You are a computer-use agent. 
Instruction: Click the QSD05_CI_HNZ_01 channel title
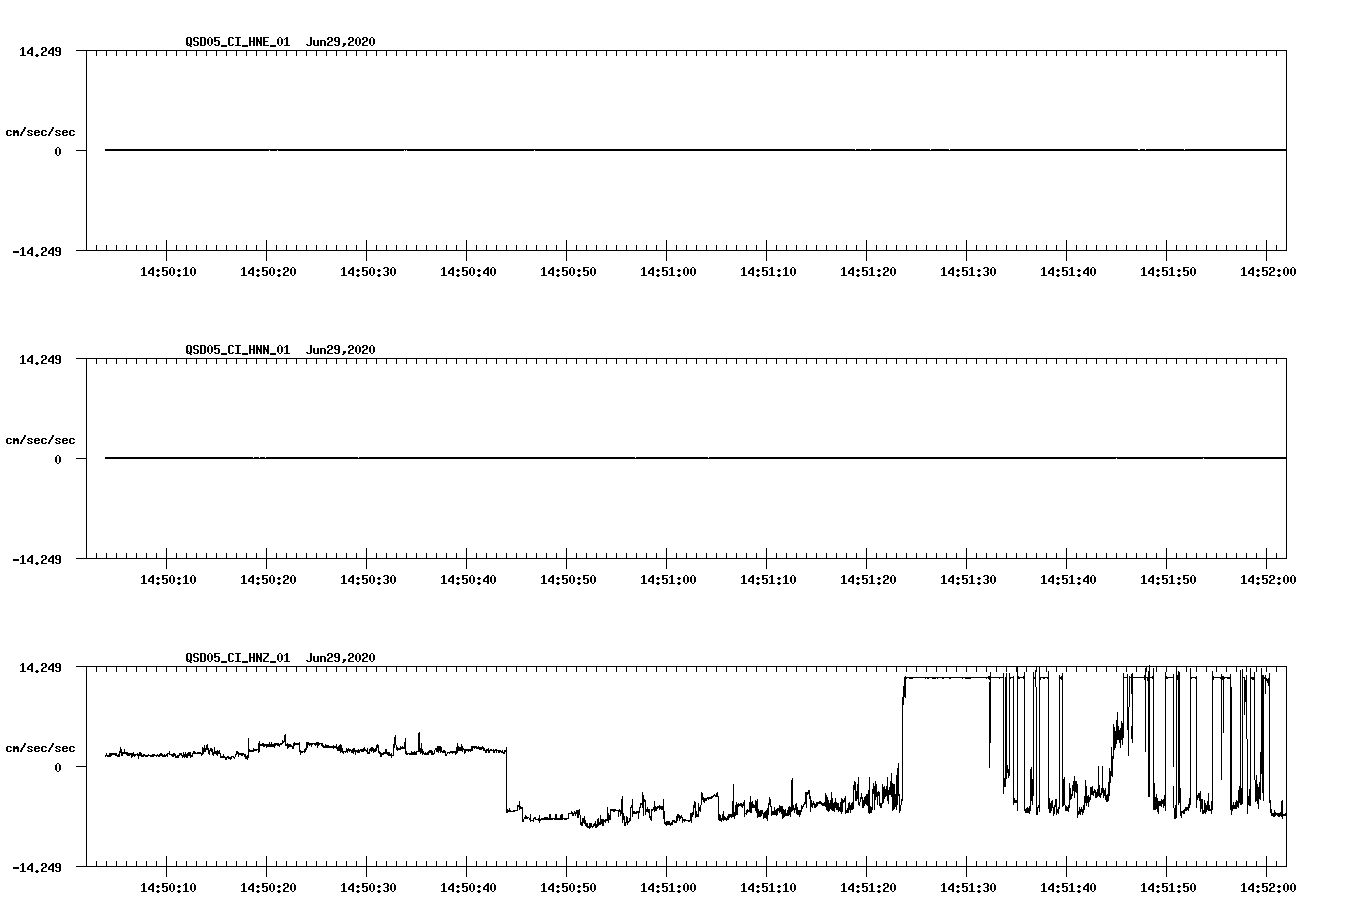point(238,658)
